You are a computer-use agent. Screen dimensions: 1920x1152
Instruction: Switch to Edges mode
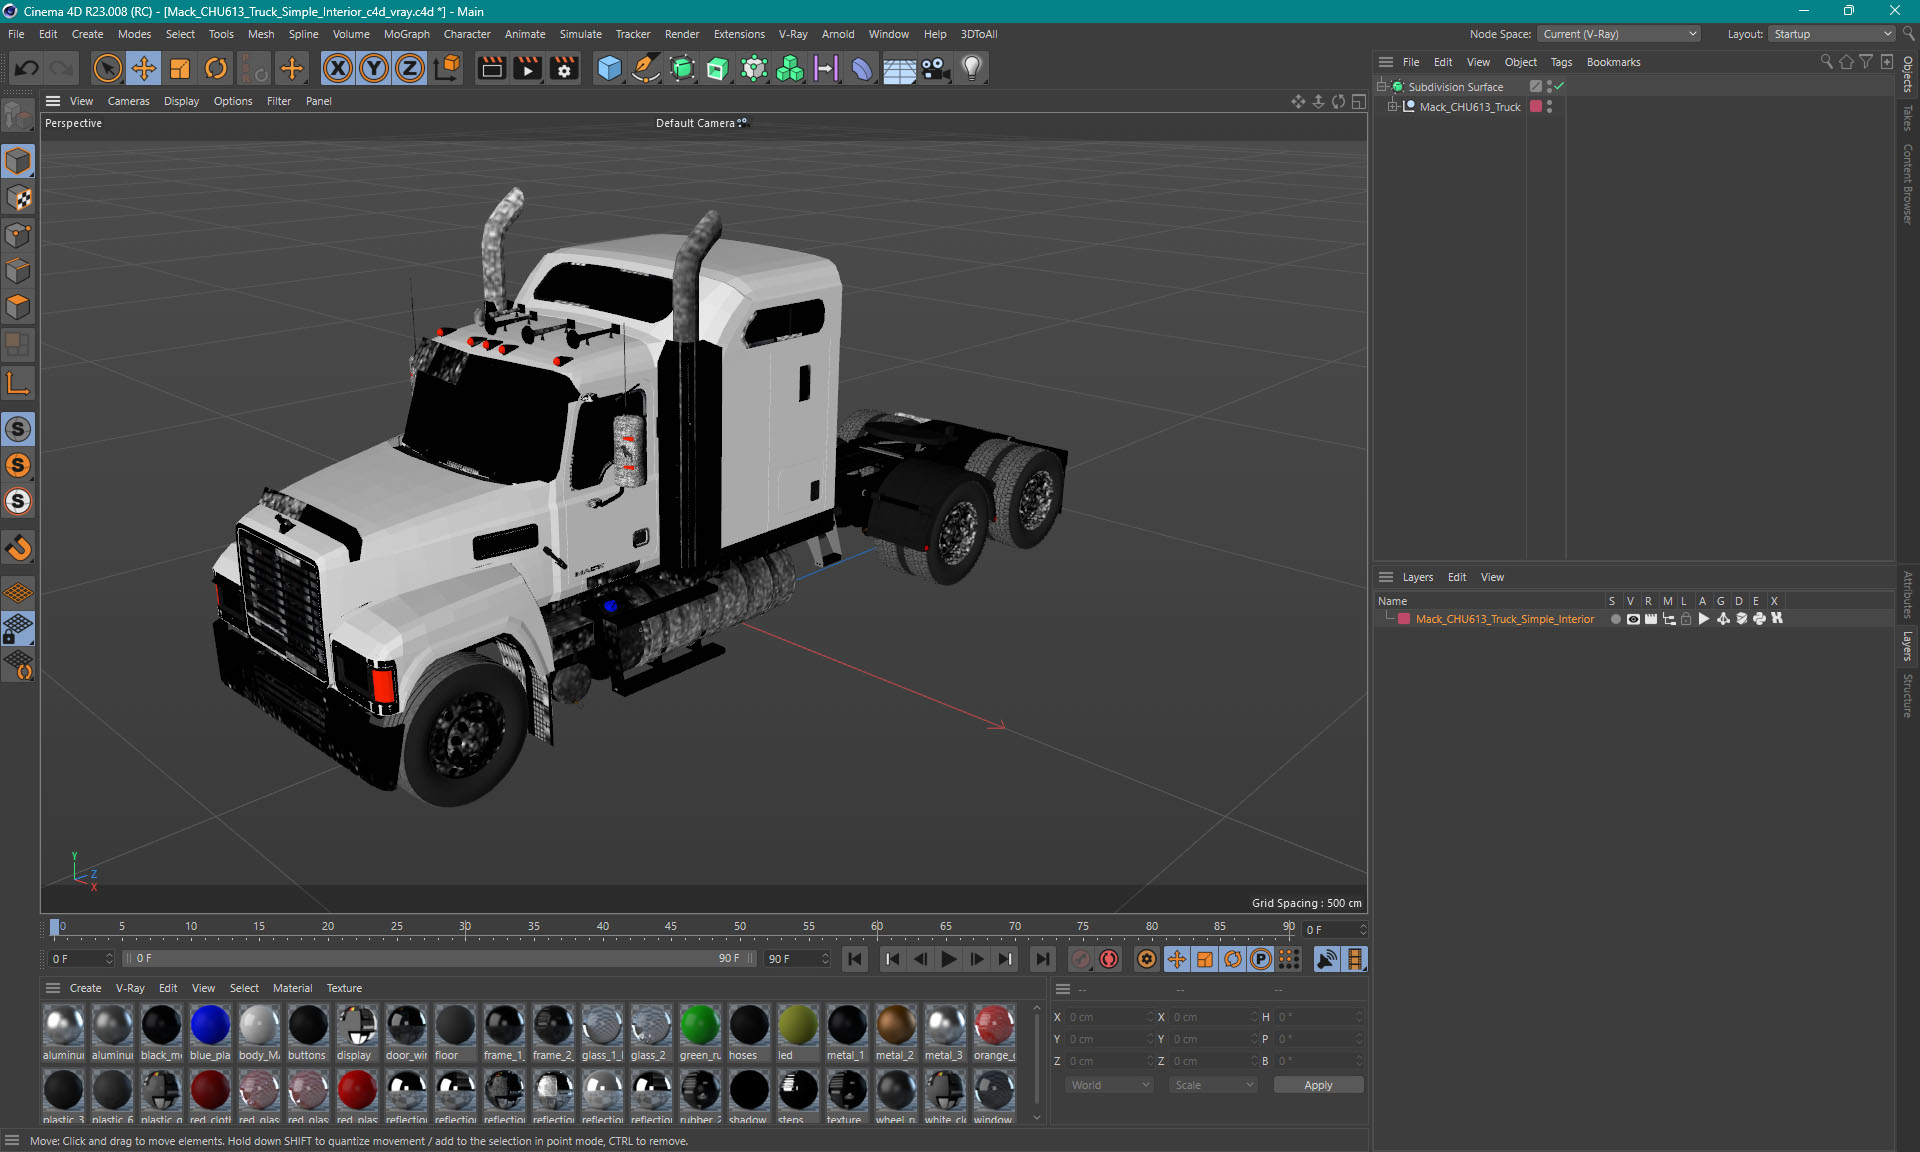(x=18, y=271)
